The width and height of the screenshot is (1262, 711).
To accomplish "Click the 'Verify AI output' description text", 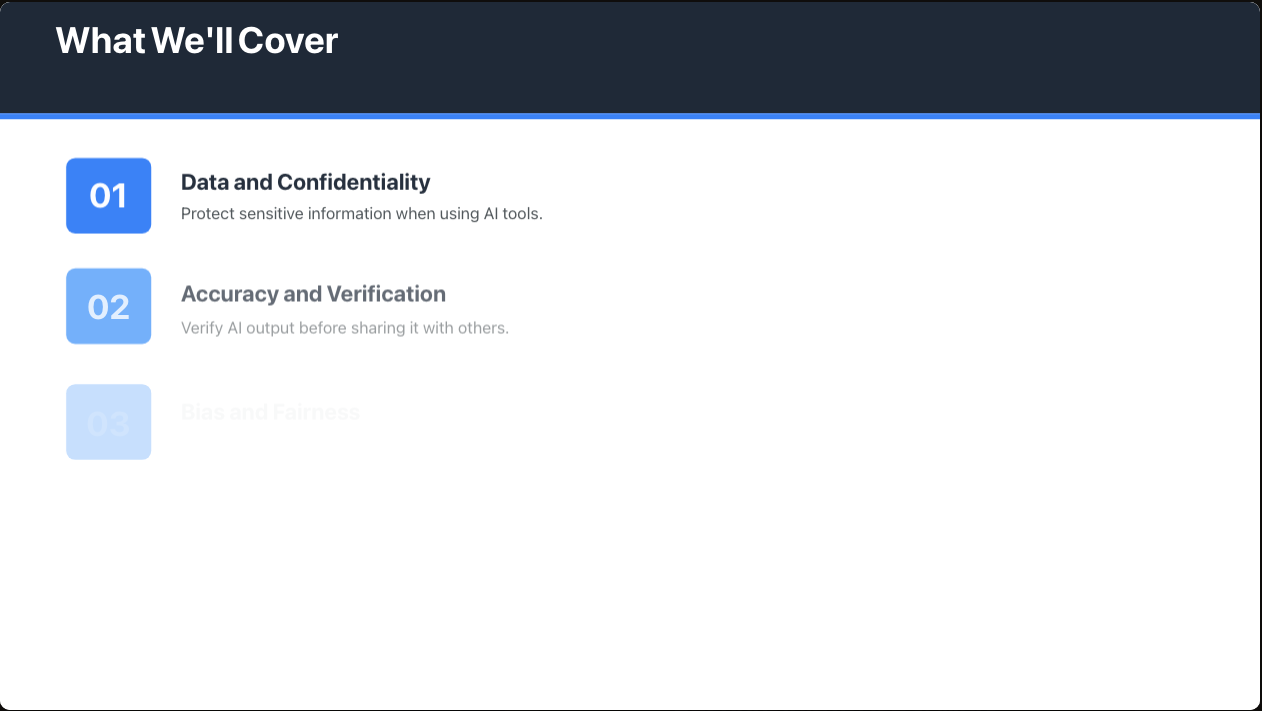I will click(x=345, y=328).
